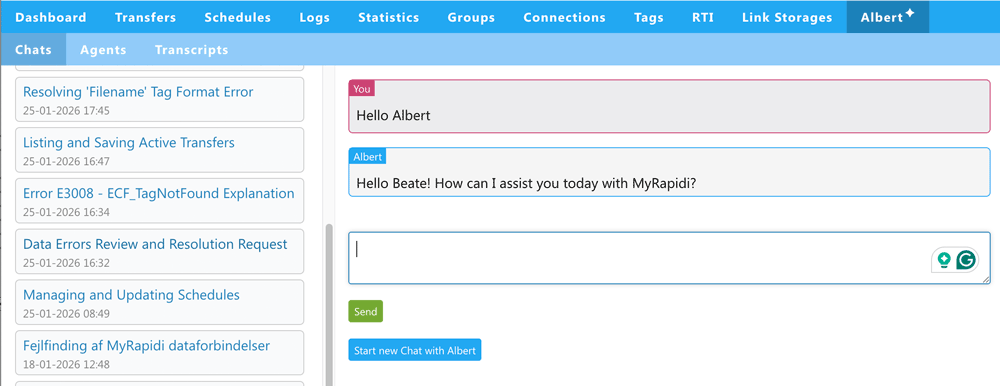Click the Send button
Screen dimensions: 1000x386
pyautogui.click(x=365, y=311)
